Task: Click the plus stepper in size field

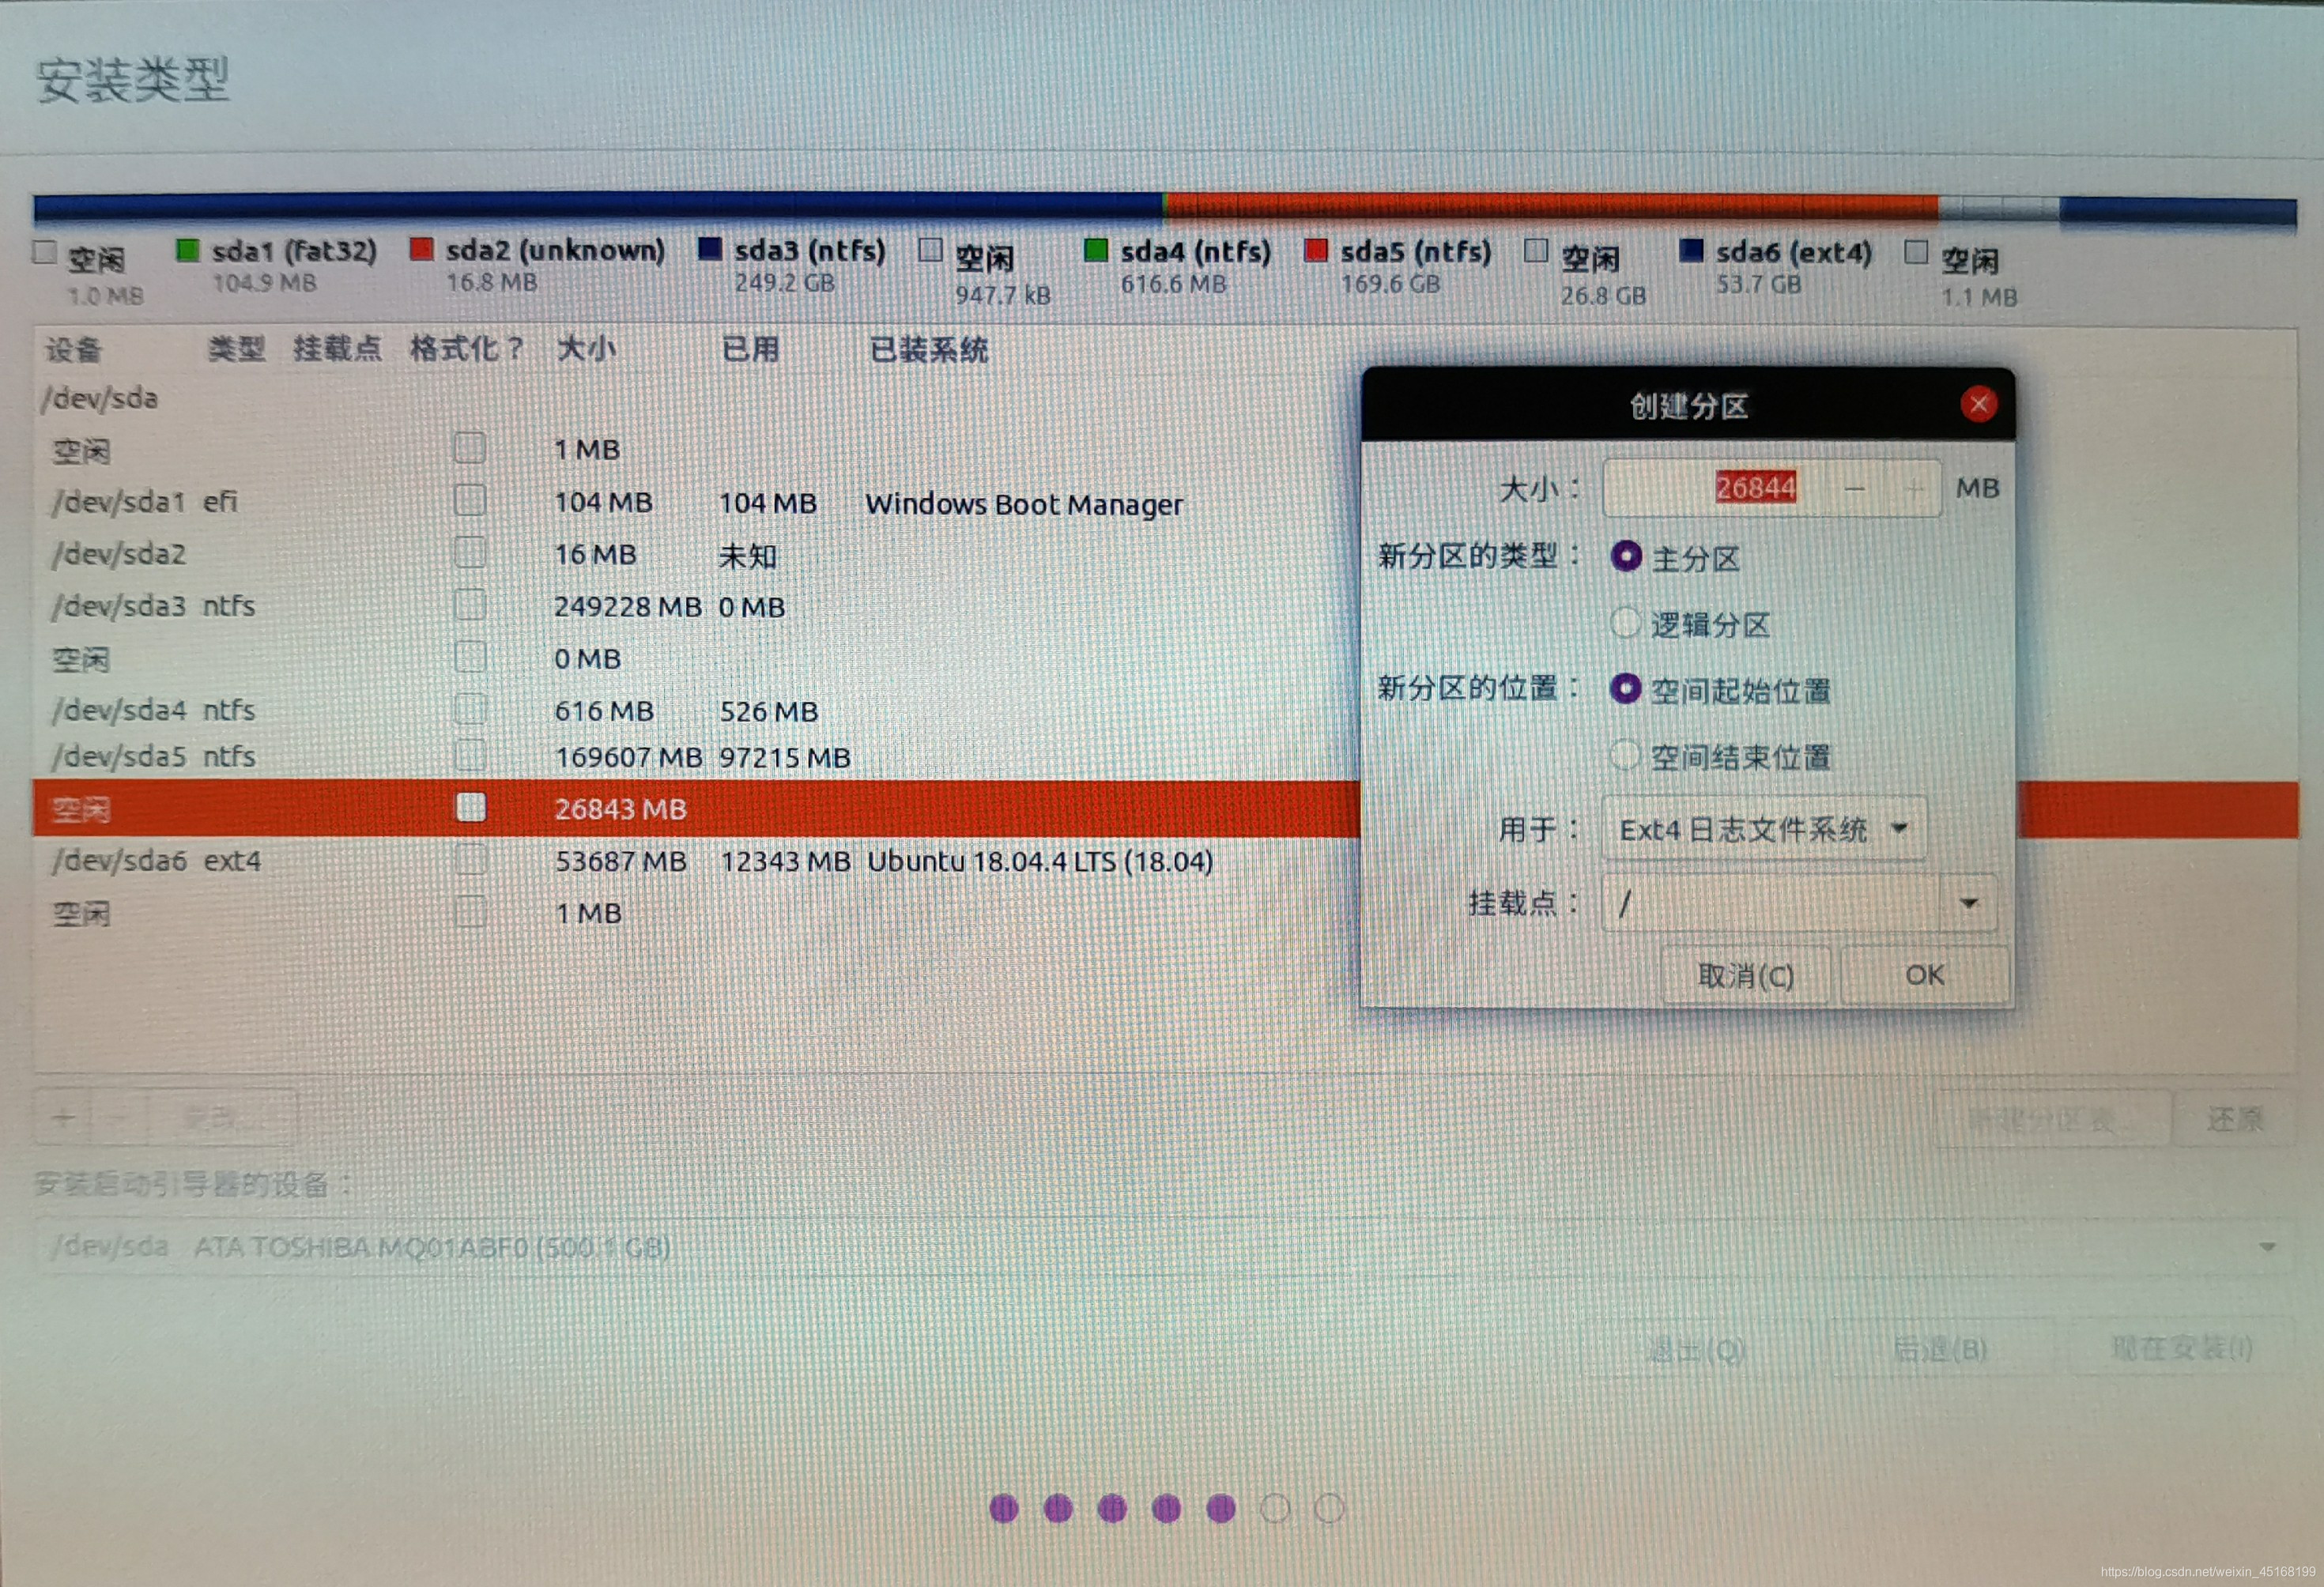Action: 1914,489
